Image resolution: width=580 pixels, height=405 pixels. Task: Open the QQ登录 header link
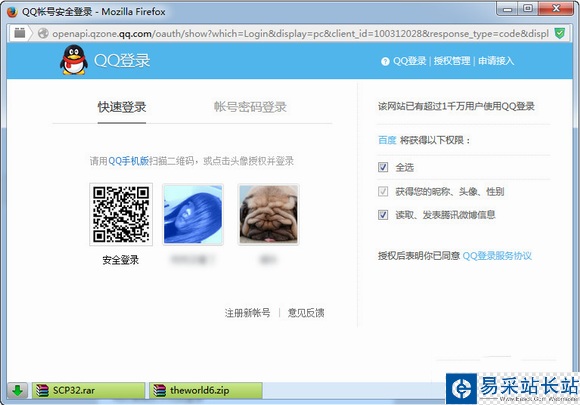point(409,61)
